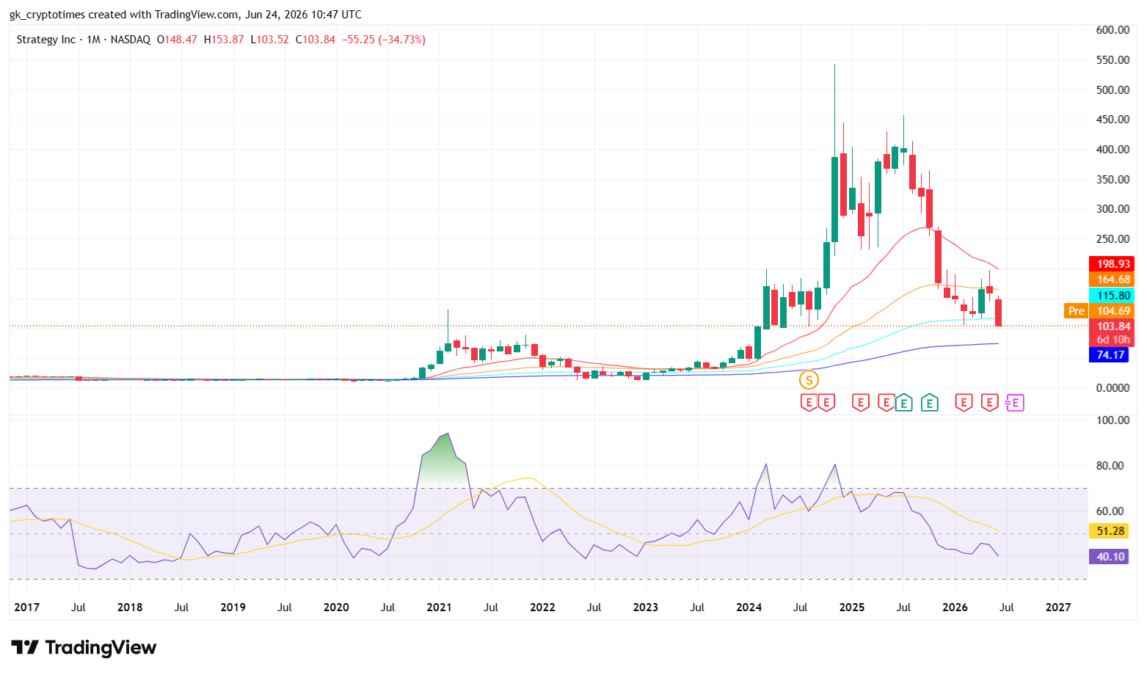Open the red earnings marker near May 2026
Image resolution: width=1147 pixels, height=675 pixels.
tap(989, 402)
